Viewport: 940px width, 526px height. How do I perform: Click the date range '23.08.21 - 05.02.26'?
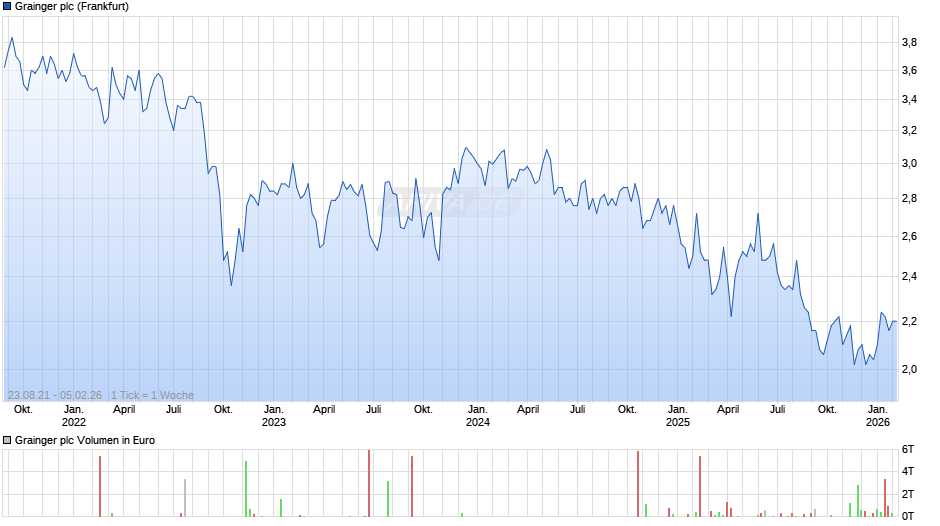(x=55, y=395)
